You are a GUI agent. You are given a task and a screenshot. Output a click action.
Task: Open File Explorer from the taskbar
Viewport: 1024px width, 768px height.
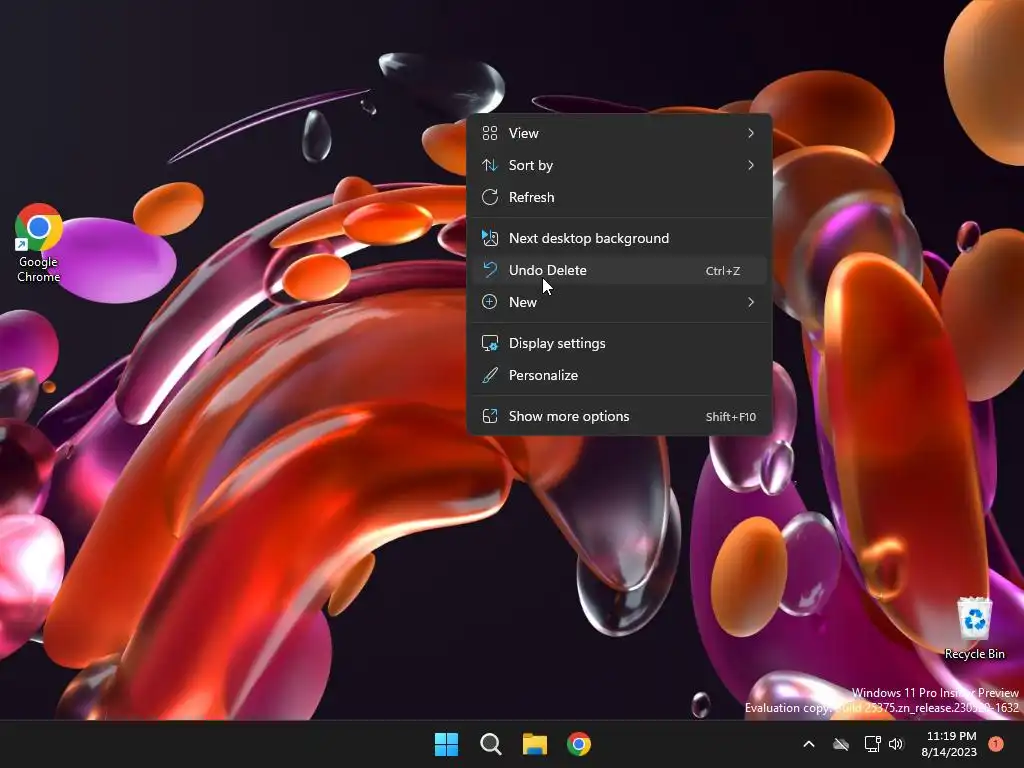point(535,744)
